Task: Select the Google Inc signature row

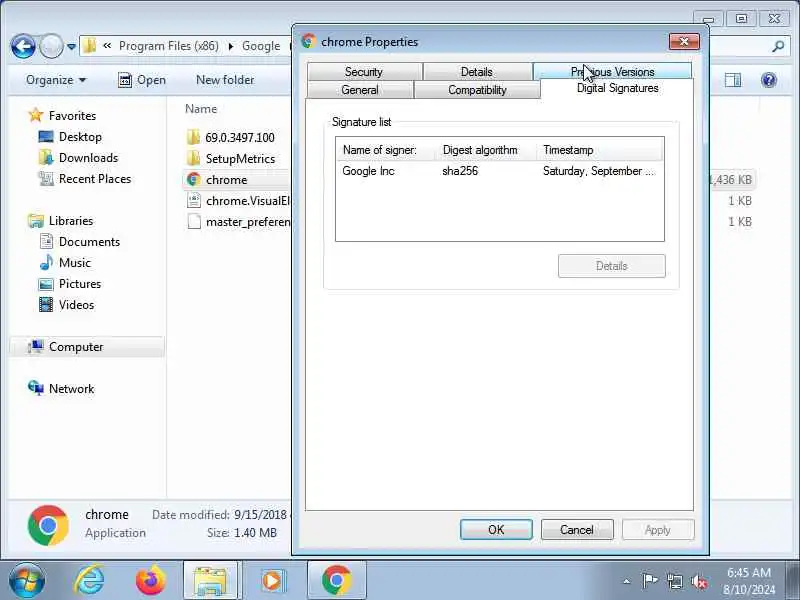Action: (x=499, y=171)
